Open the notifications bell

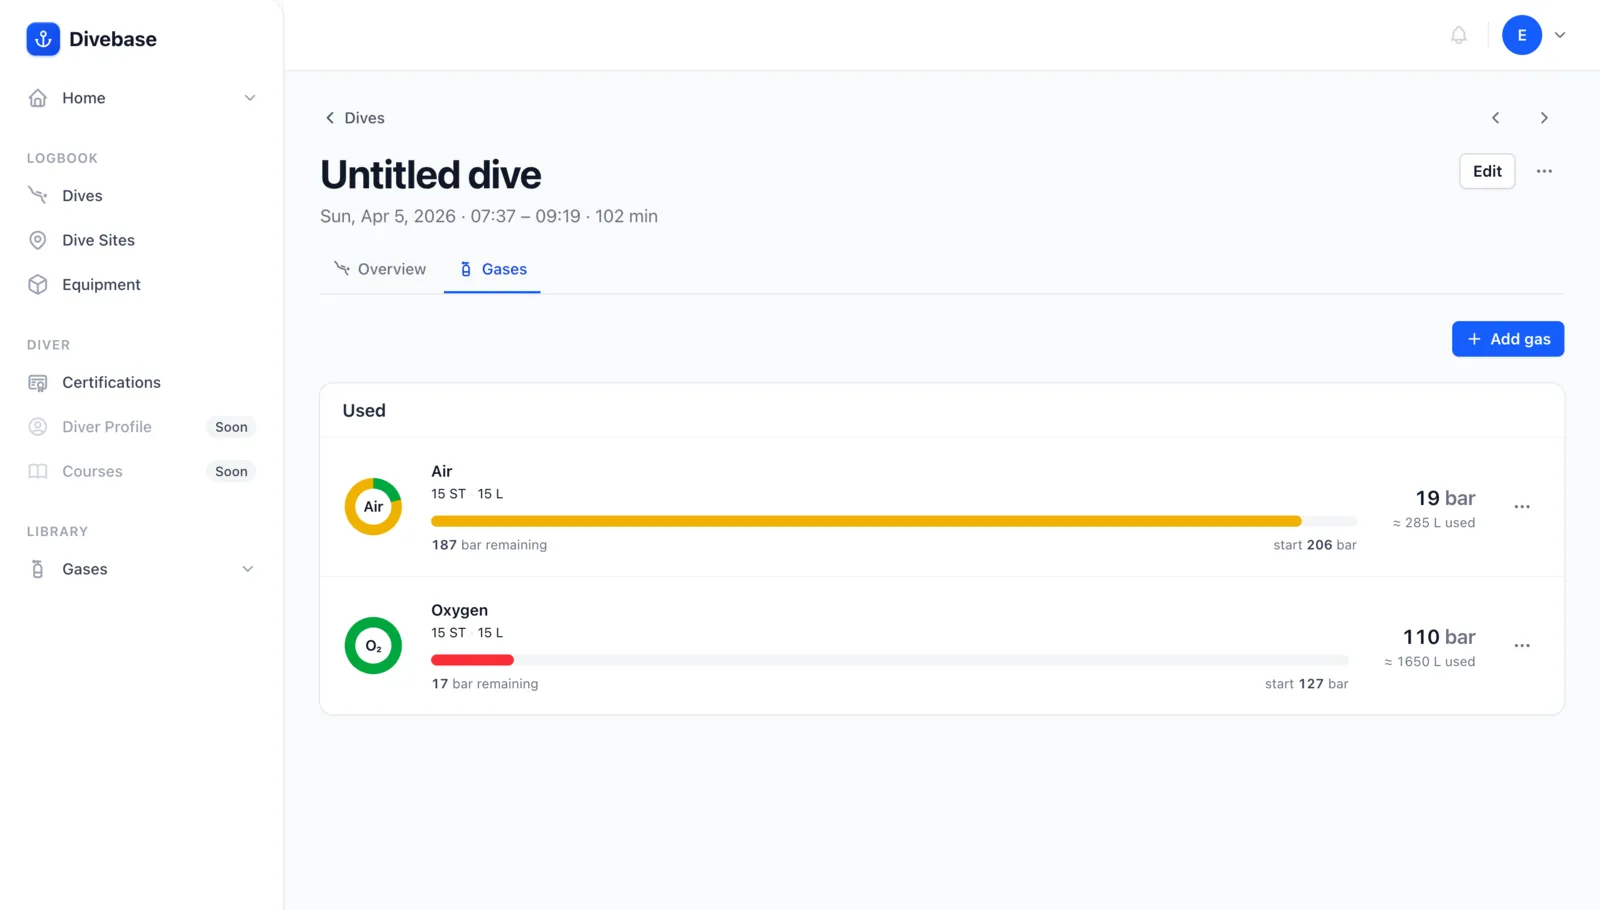pos(1459,35)
